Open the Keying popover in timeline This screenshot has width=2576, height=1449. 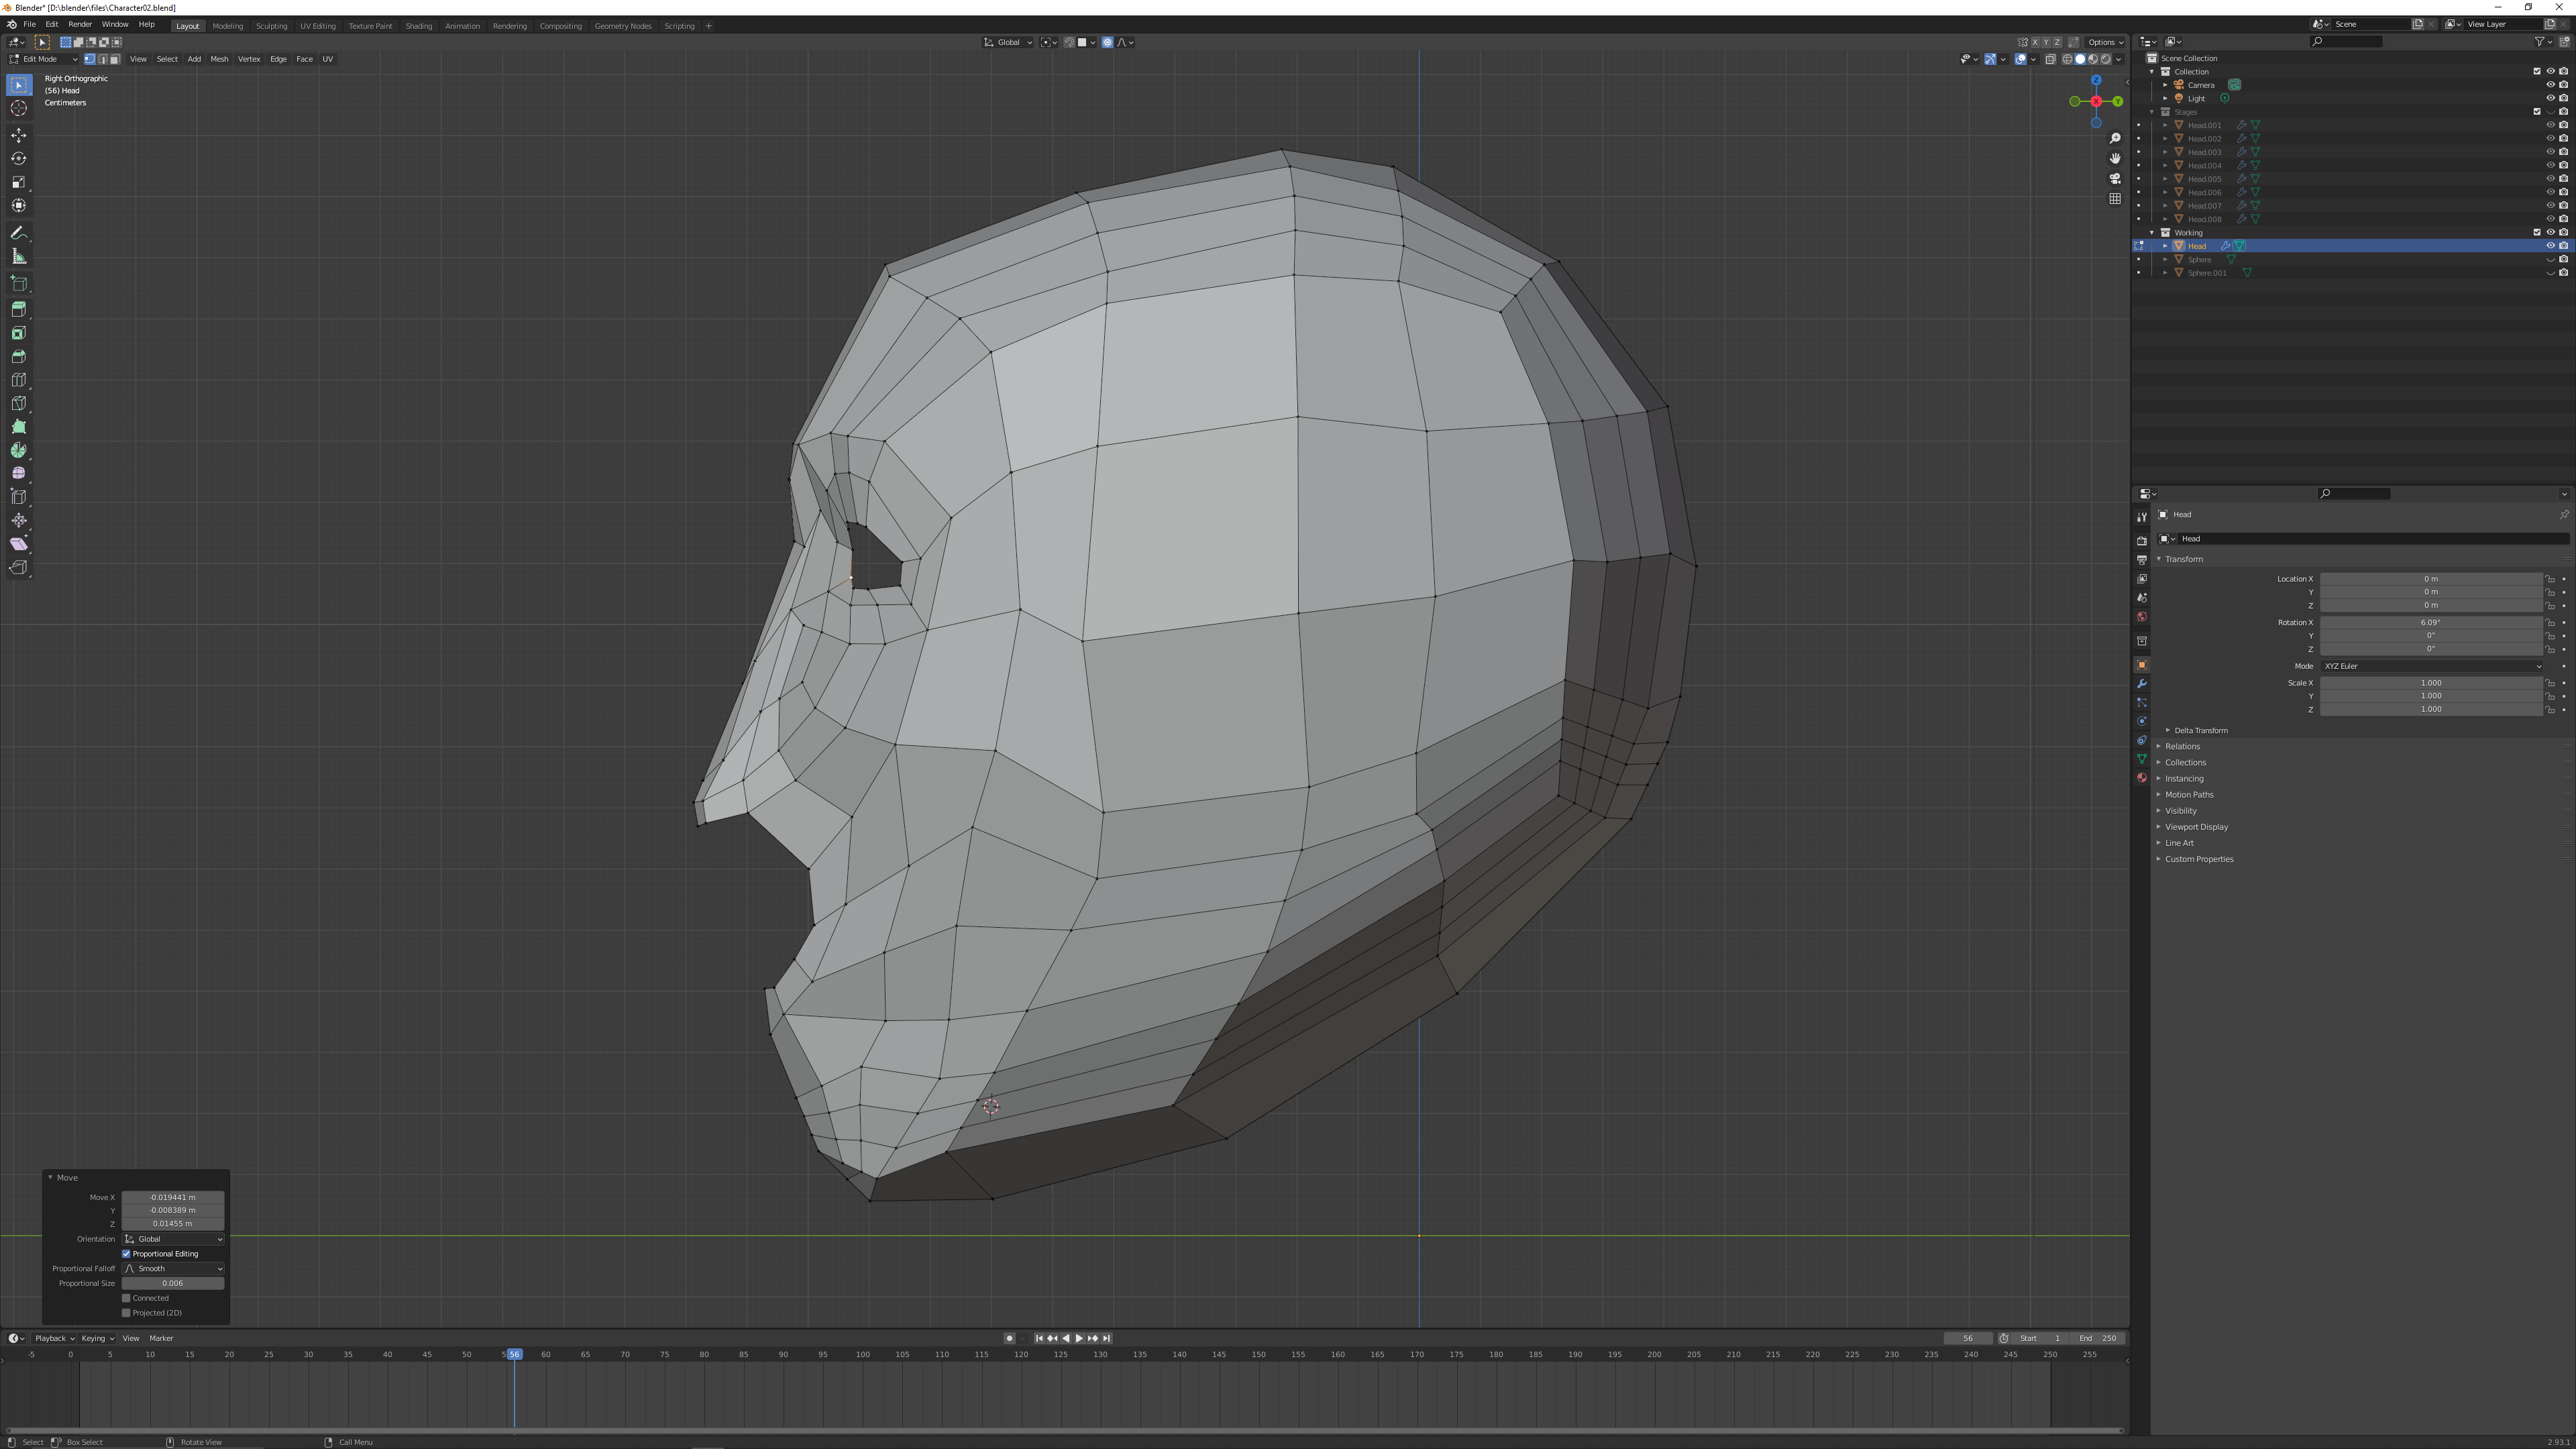pos(97,1338)
